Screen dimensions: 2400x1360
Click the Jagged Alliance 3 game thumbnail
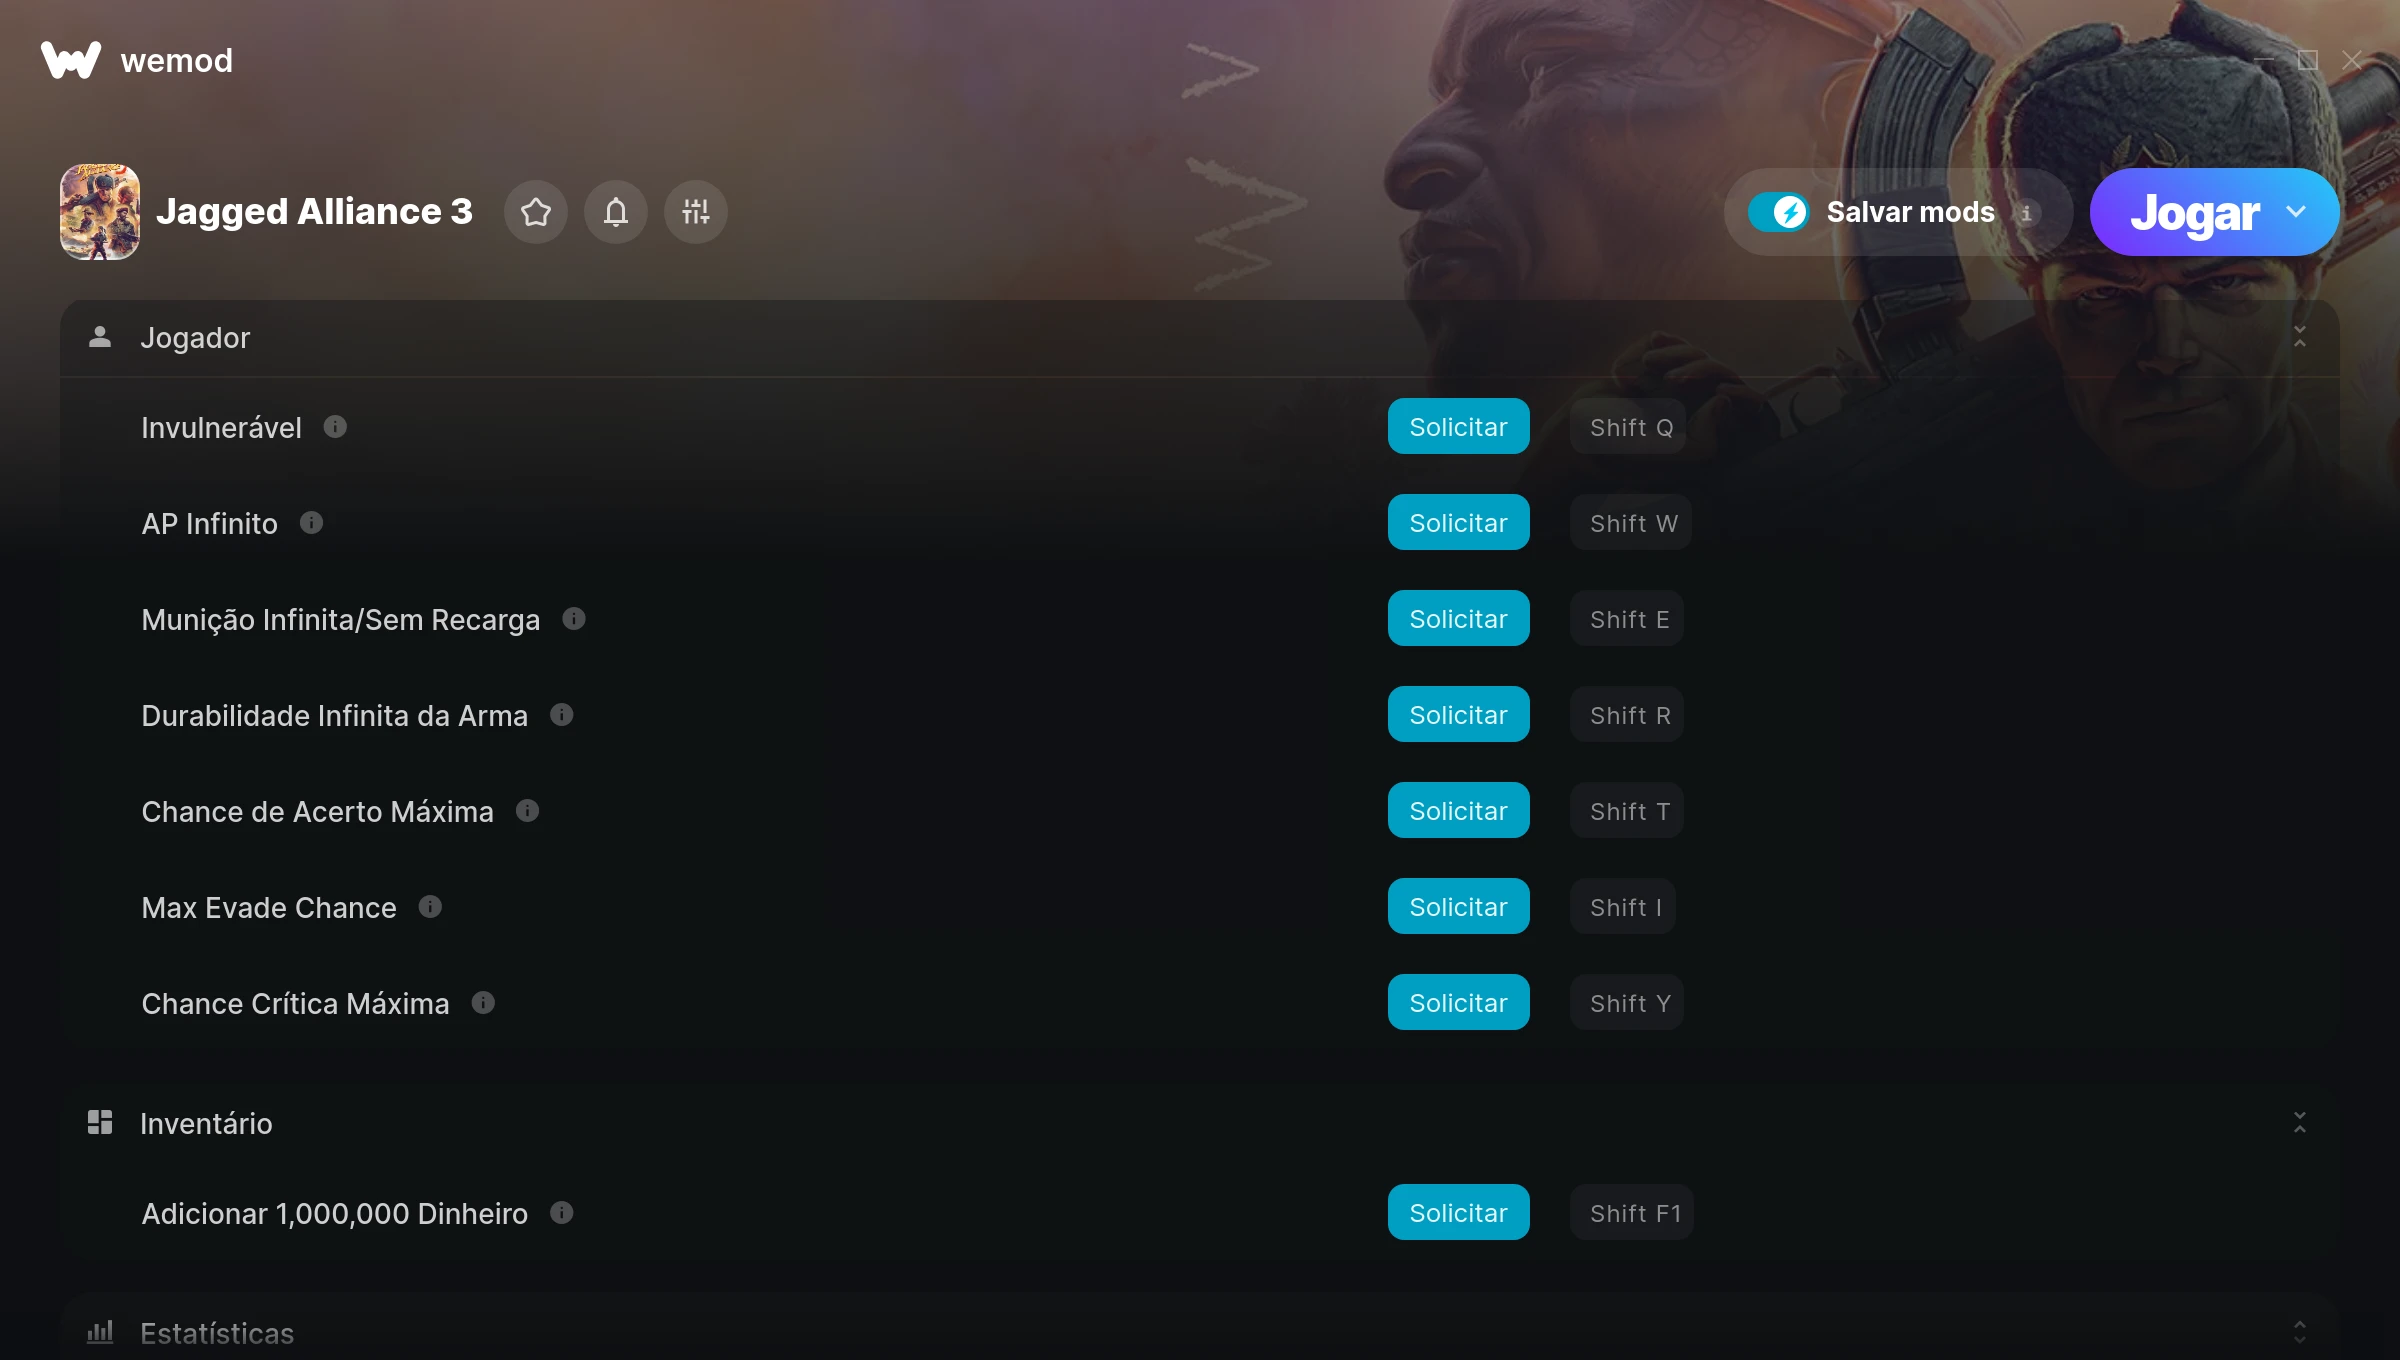(x=100, y=212)
